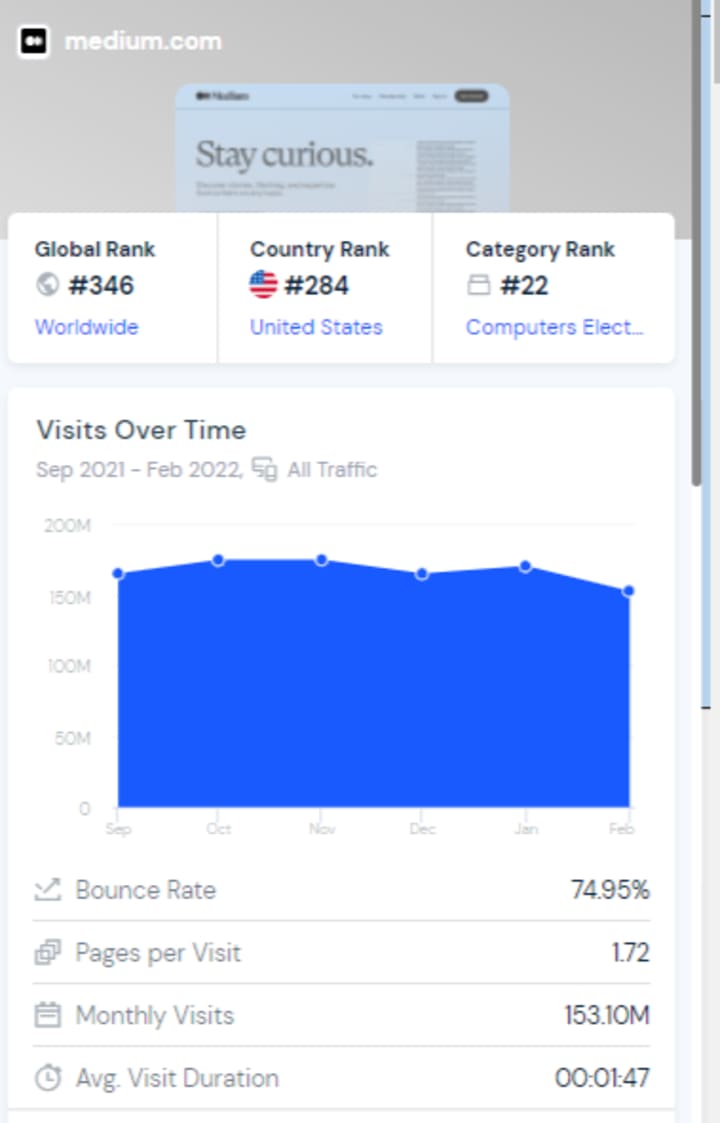Viewport: 720px width, 1123px height.
Task: Select the All Traffic label
Action: point(332,470)
